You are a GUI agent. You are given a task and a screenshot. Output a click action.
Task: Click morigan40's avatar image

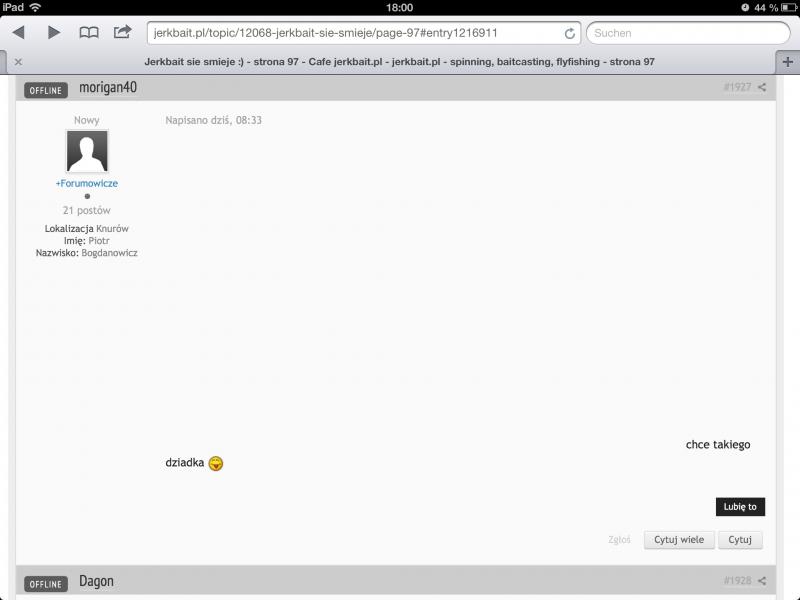87,152
